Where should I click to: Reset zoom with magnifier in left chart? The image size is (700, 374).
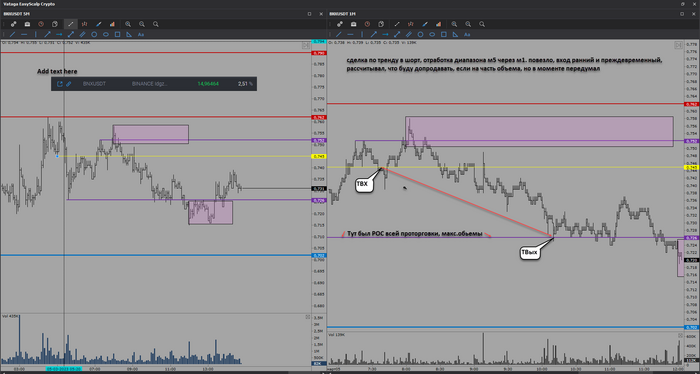pyautogui.click(x=156, y=24)
